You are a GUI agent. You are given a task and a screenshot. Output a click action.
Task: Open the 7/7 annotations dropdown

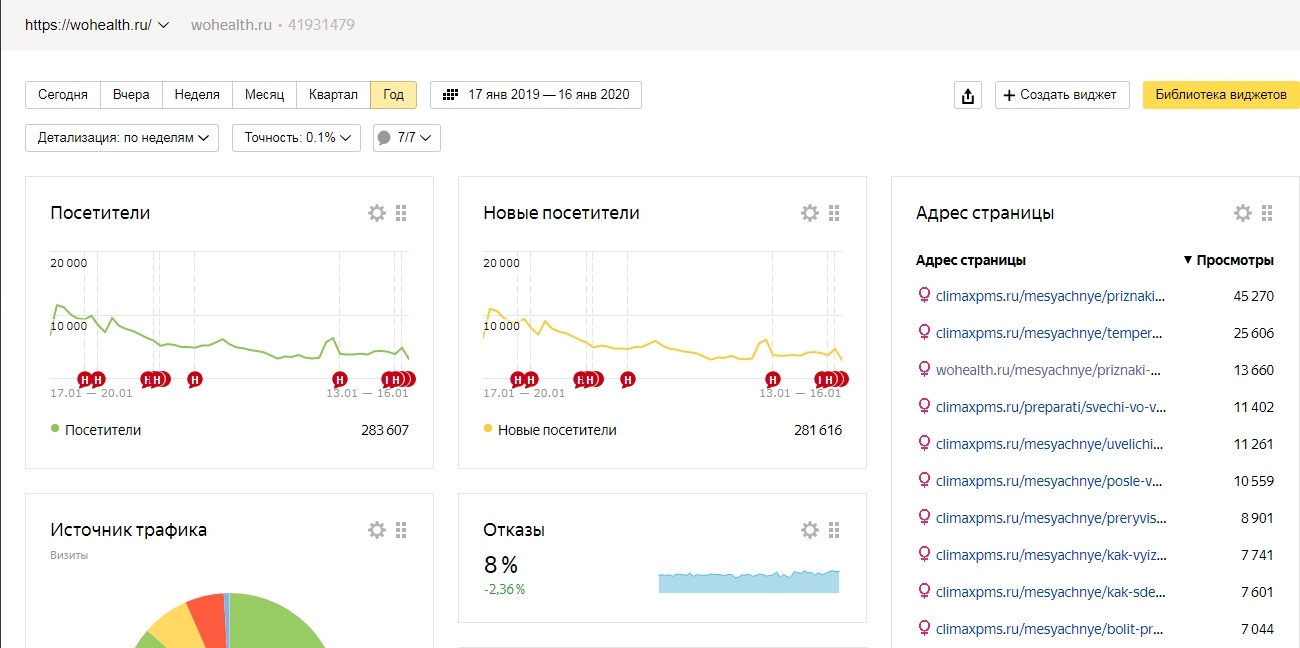[407, 138]
